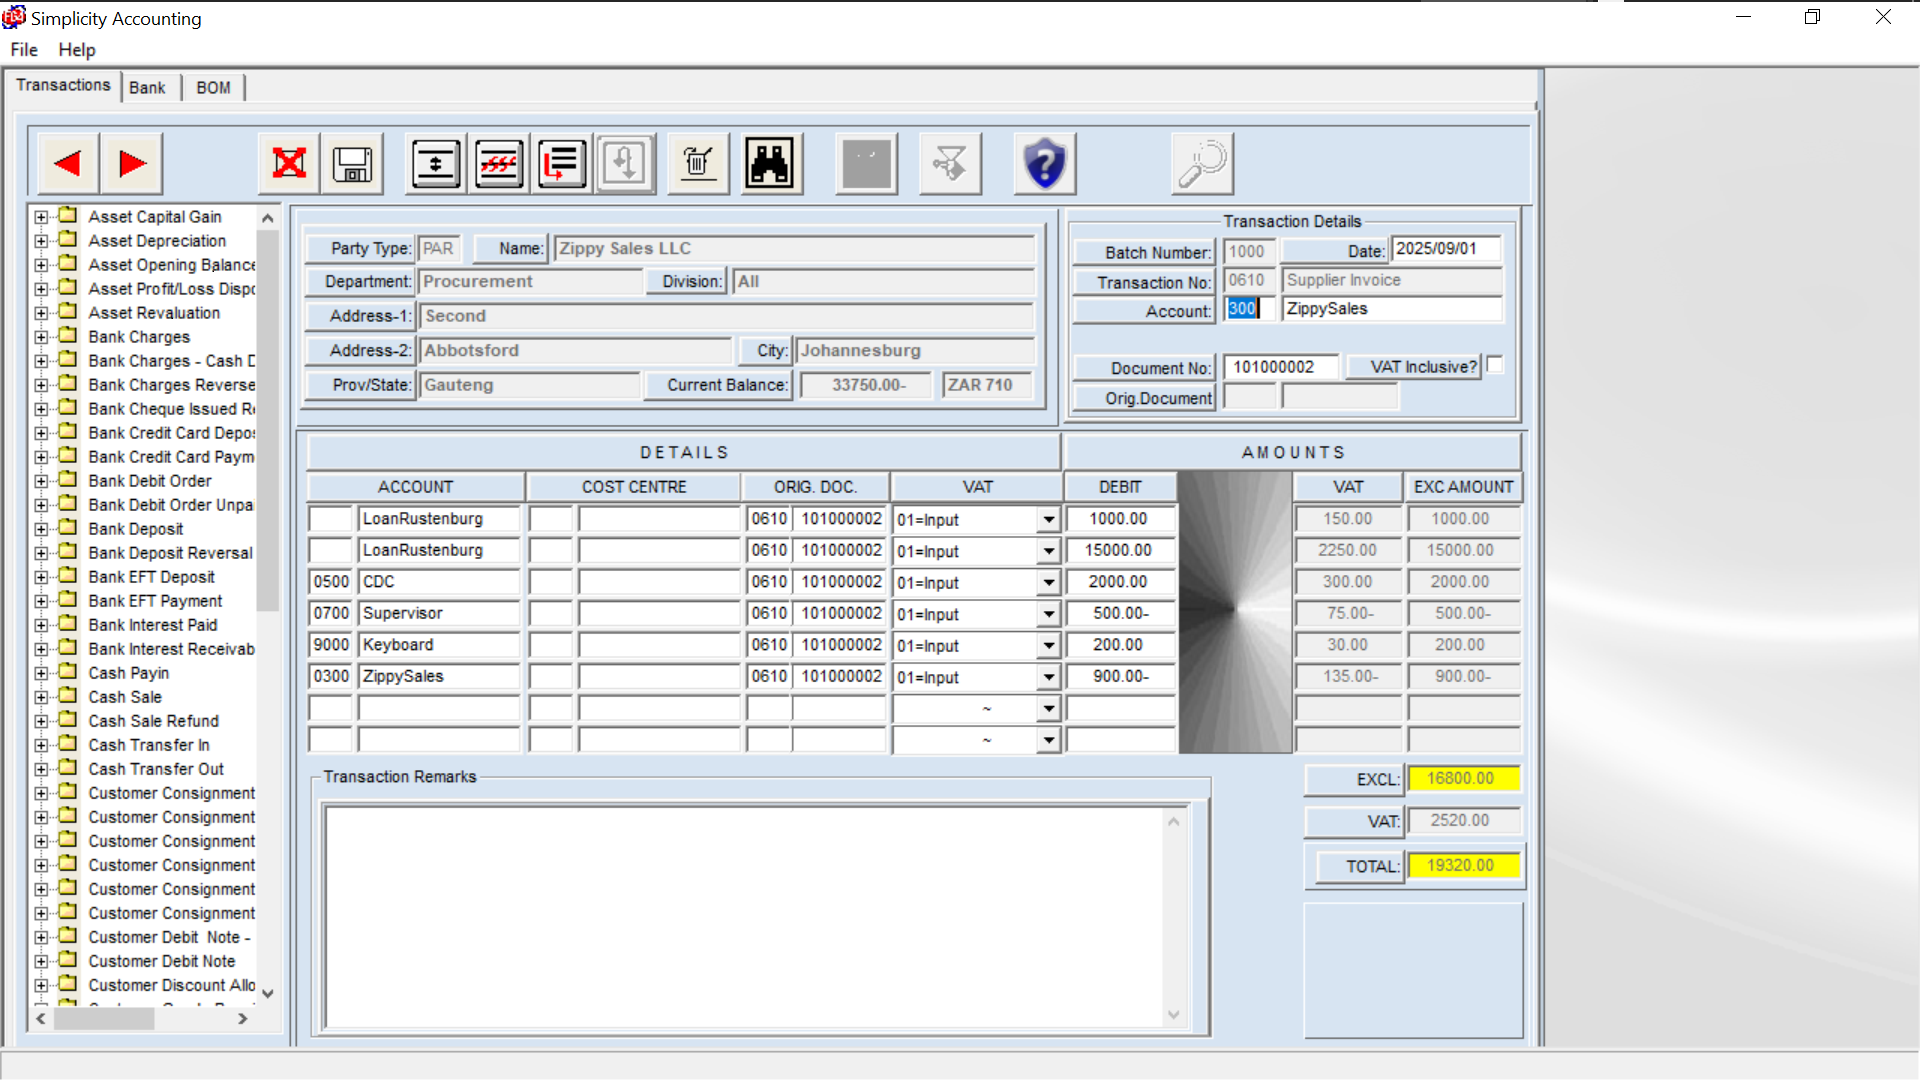The width and height of the screenshot is (1920, 1080).
Task: Select Cash Sale Refund tree item
Action: click(153, 721)
